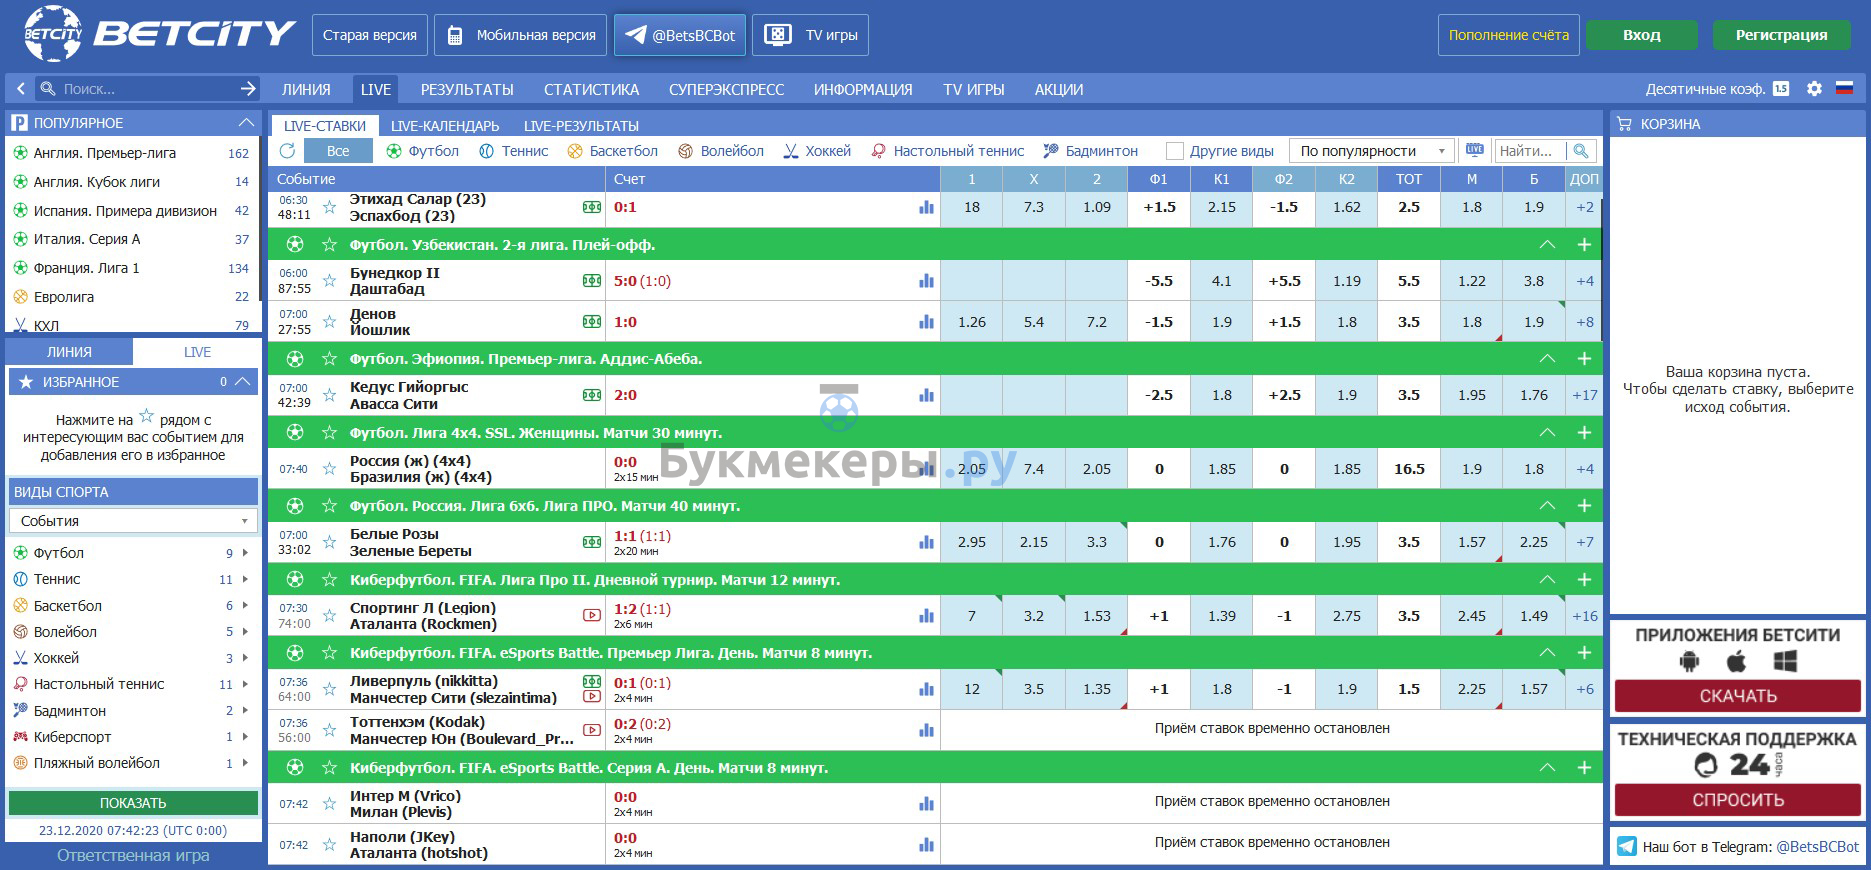Viewport: 1871px width, 870px height.
Task: Open statistics chart for Денов vs Йошлик
Action: [926, 322]
